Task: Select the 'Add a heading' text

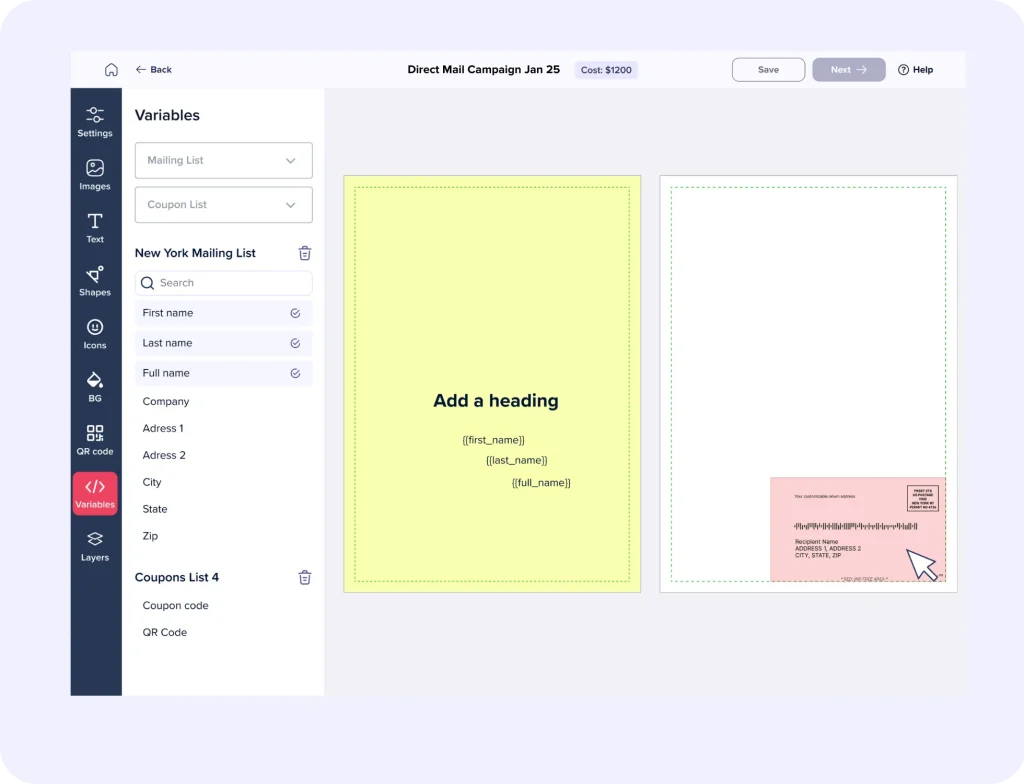Action: click(x=496, y=400)
